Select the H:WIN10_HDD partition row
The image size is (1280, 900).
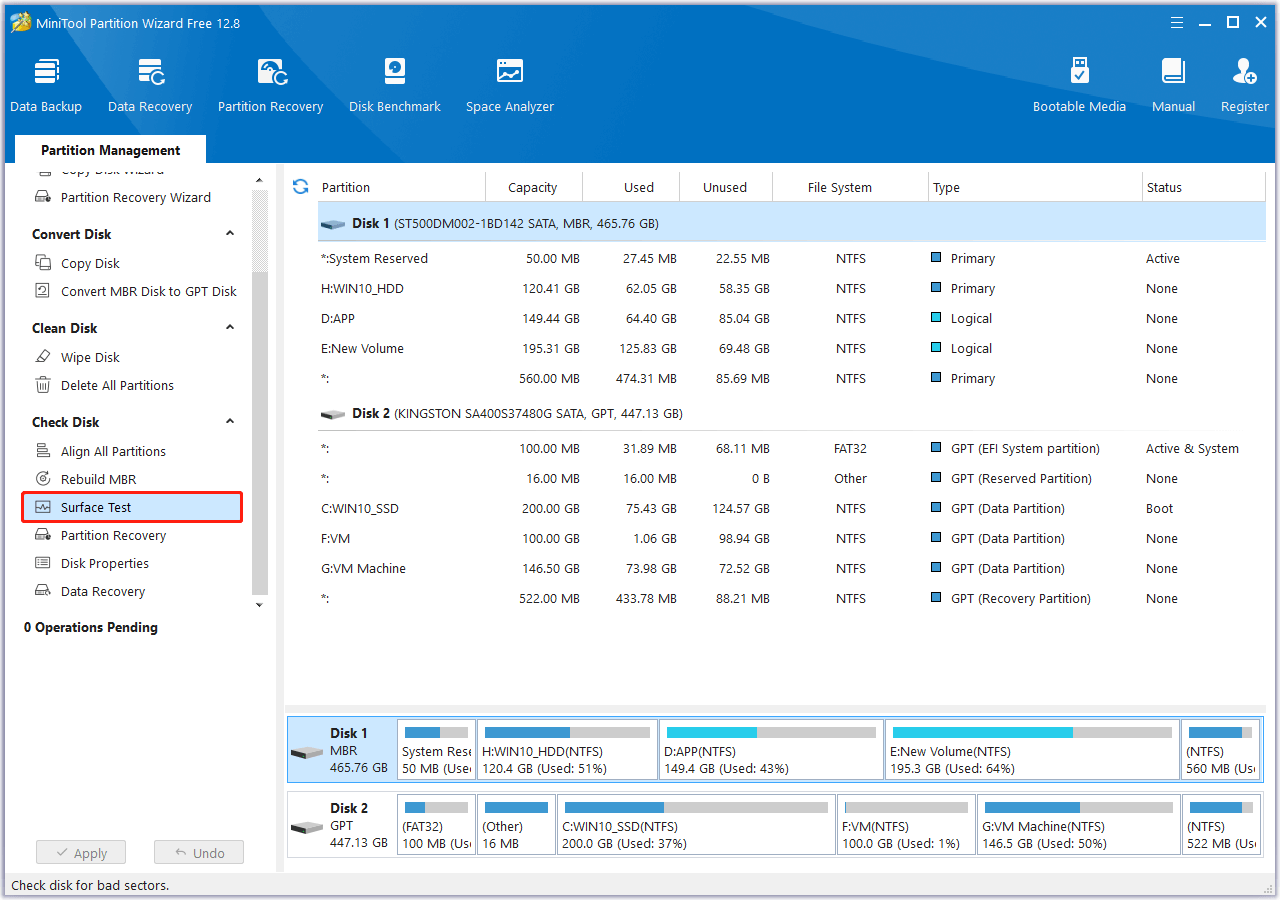[x=792, y=288]
